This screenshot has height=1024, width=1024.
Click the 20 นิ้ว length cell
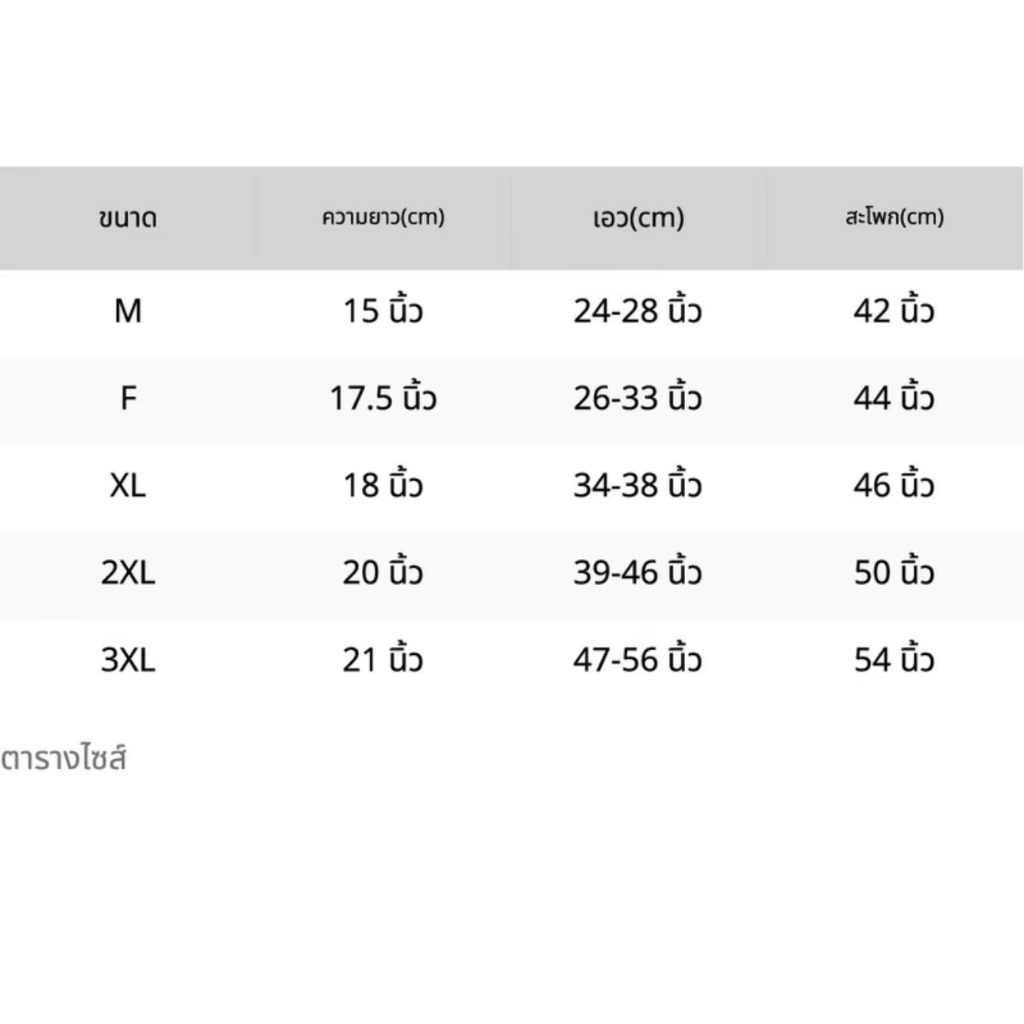tap(383, 573)
